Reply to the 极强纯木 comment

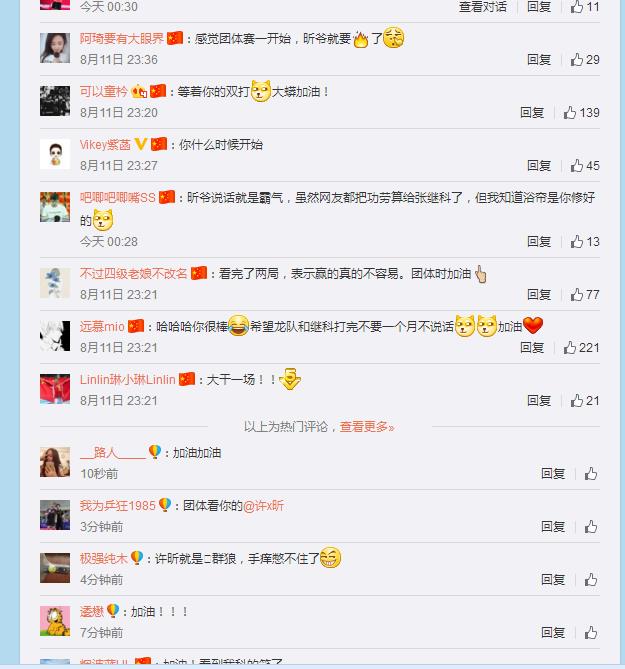(x=553, y=579)
